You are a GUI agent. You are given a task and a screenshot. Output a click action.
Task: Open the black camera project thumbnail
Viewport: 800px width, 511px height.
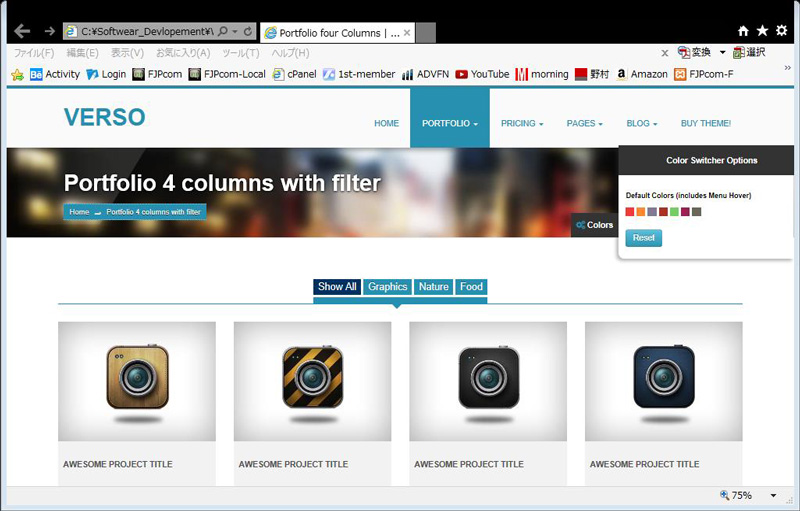click(488, 381)
